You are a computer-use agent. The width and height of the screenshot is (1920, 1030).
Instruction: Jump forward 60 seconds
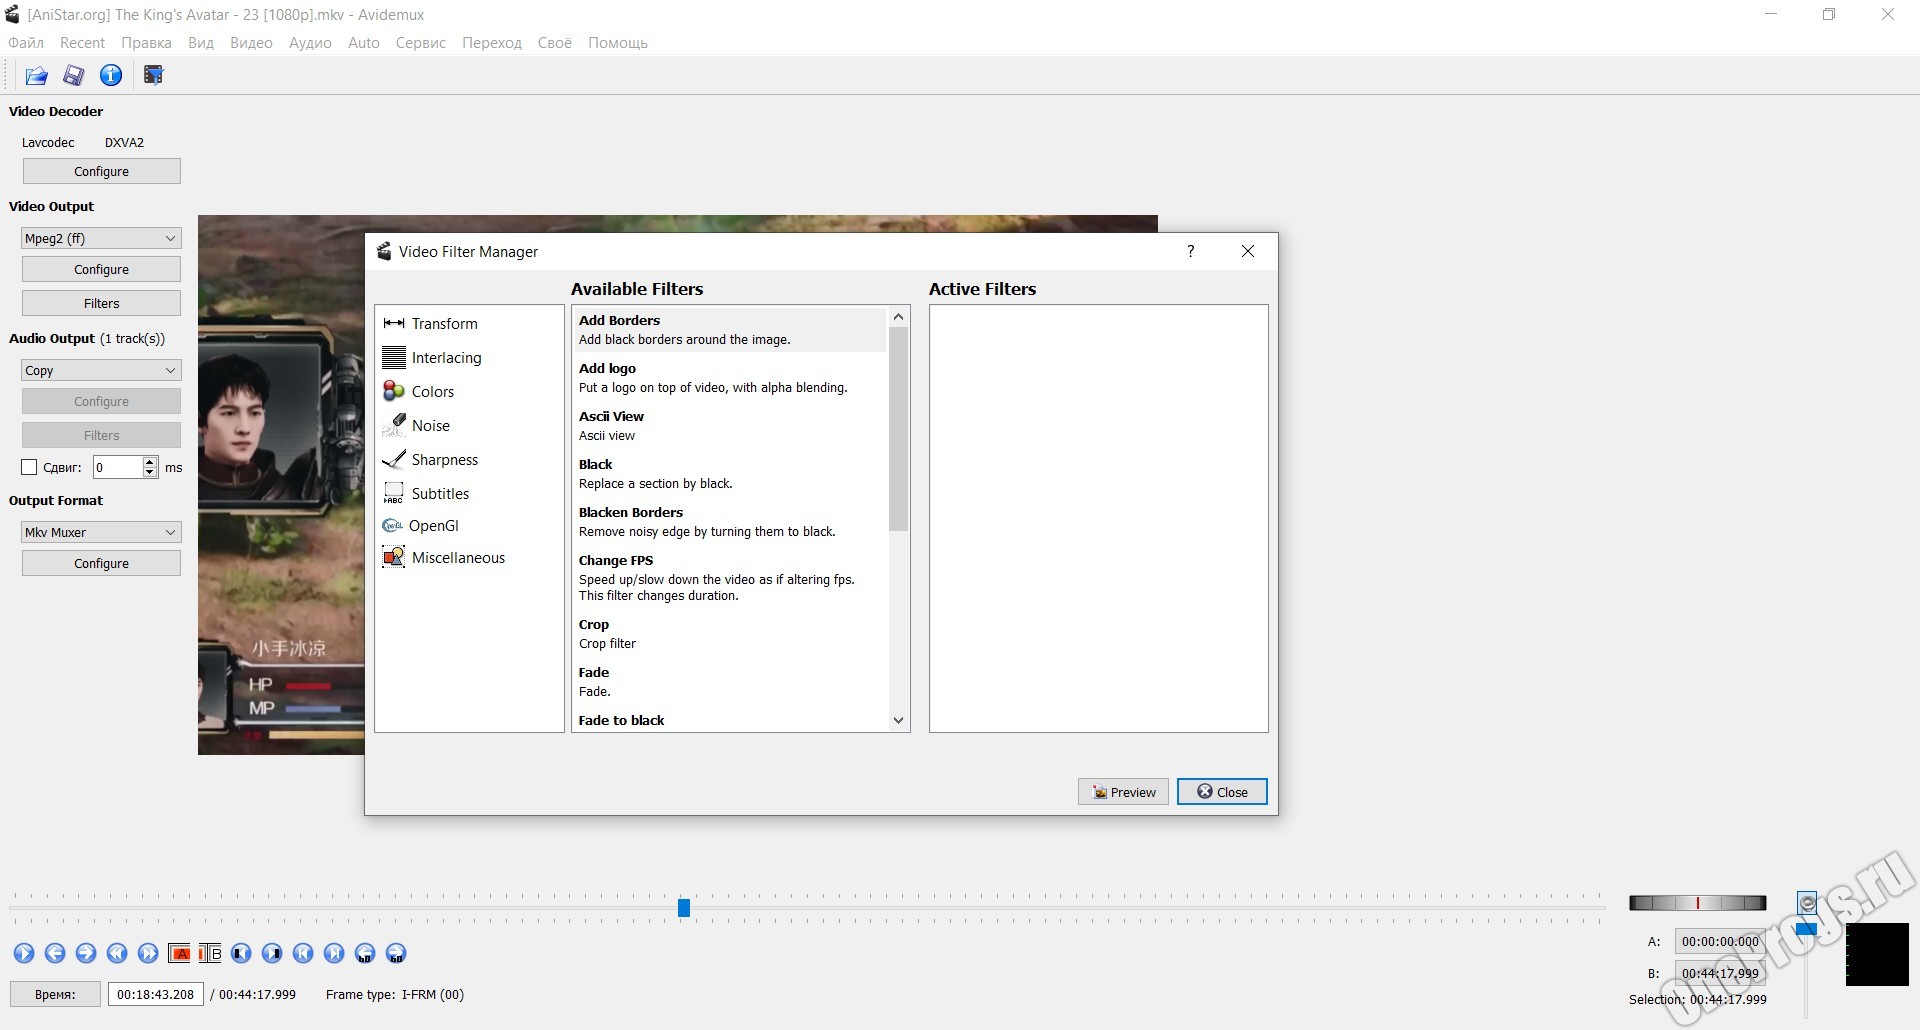coord(396,953)
